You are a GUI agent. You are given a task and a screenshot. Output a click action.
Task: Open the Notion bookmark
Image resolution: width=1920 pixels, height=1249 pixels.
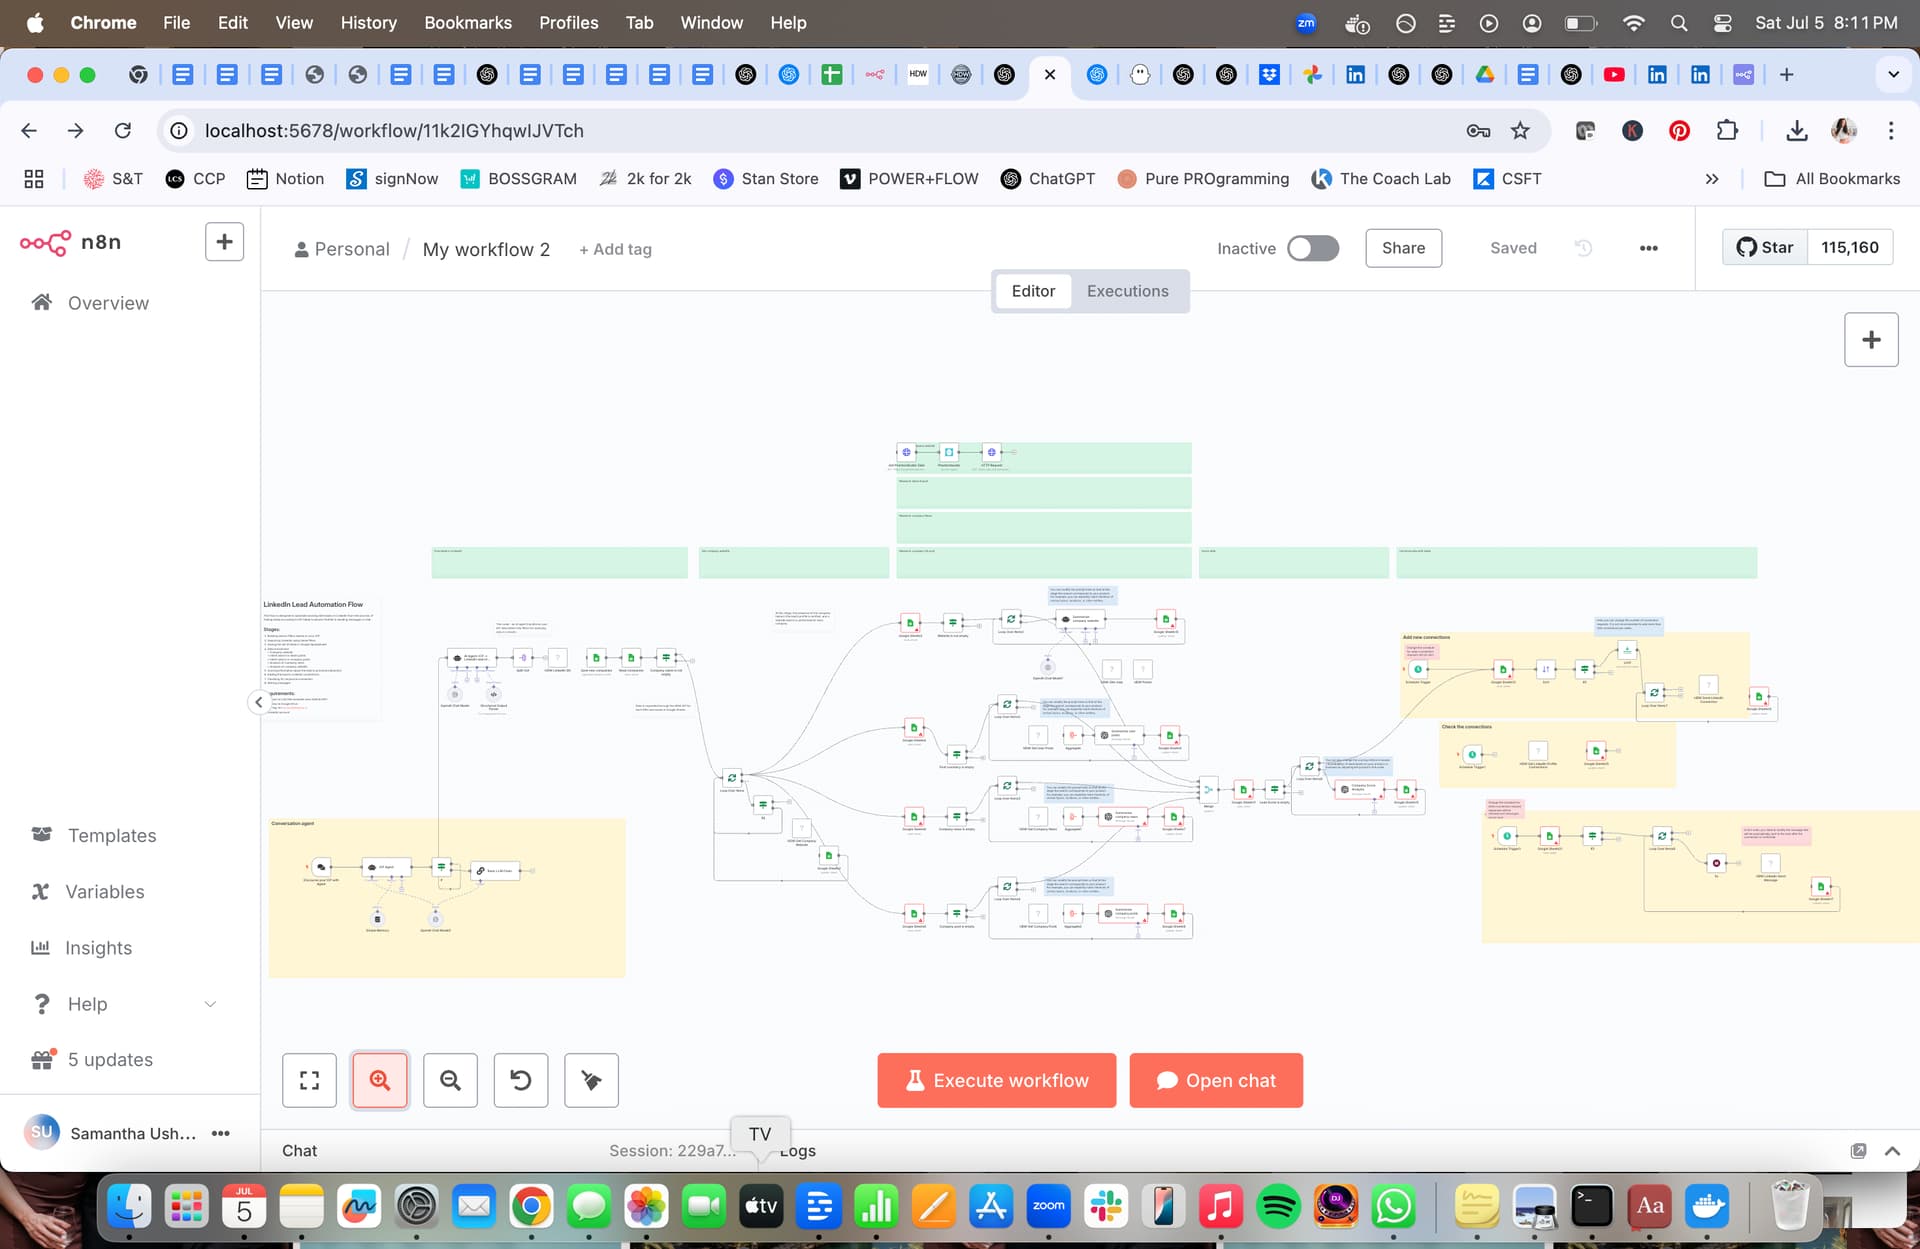pyautogui.click(x=285, y=179)
